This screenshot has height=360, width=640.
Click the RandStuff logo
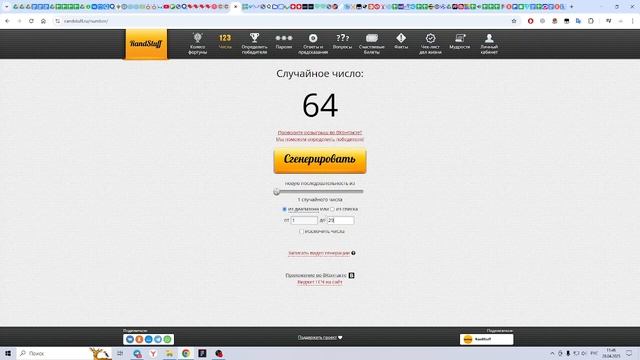pos(146,44)
